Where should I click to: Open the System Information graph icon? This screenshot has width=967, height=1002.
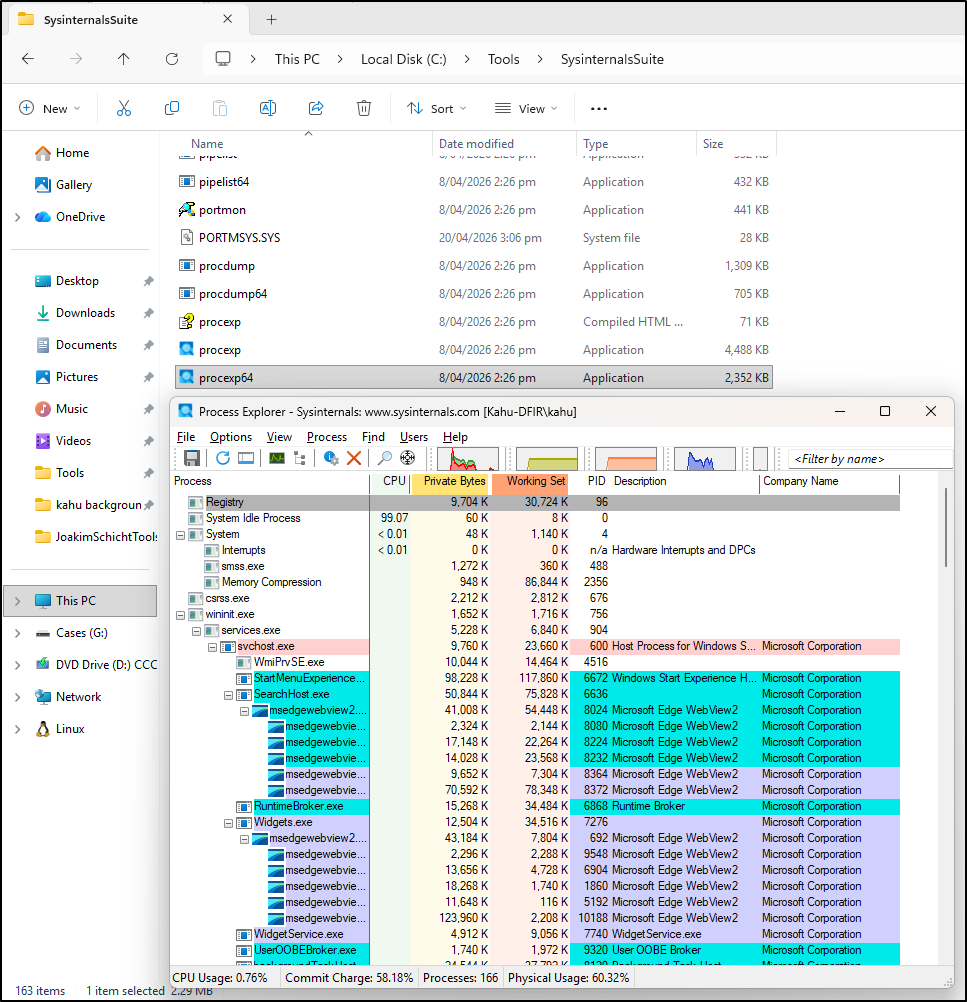[x=277, y=458]
